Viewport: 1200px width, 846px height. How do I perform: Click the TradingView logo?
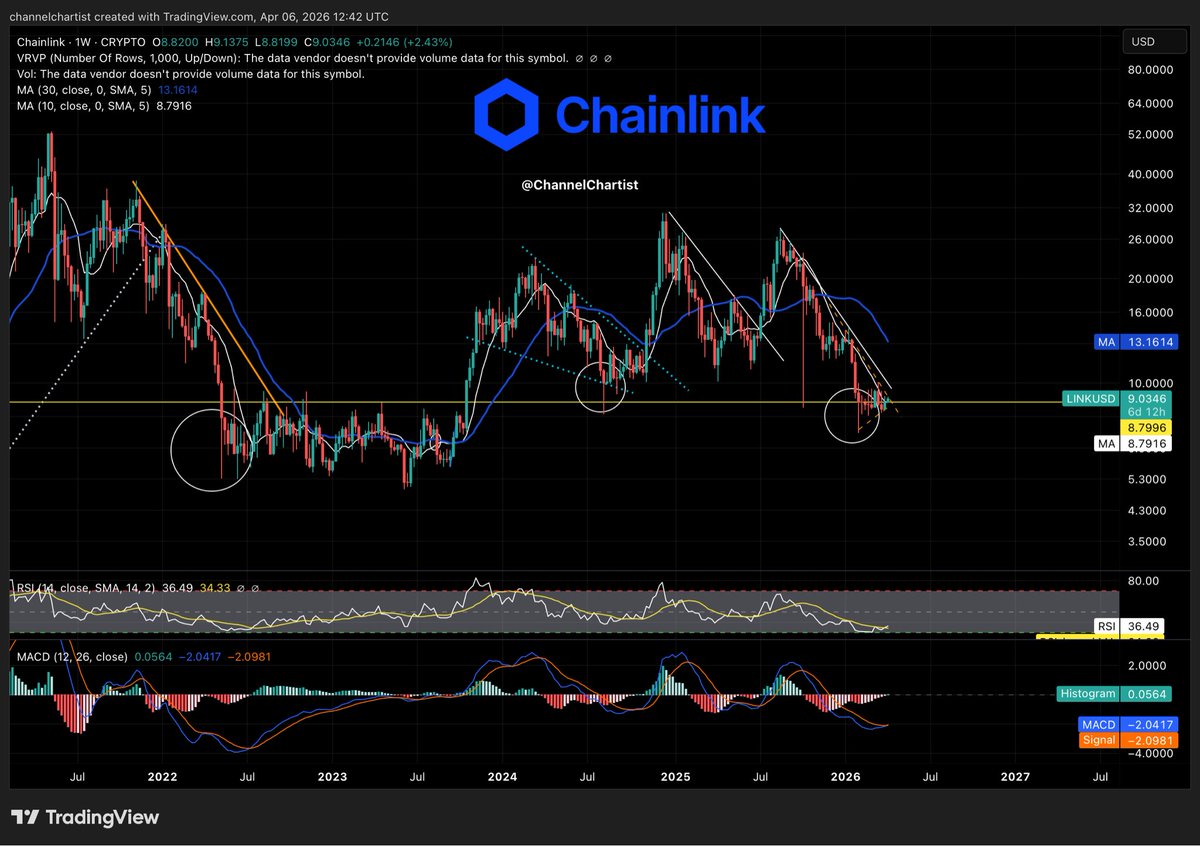[x=85, y=817]
